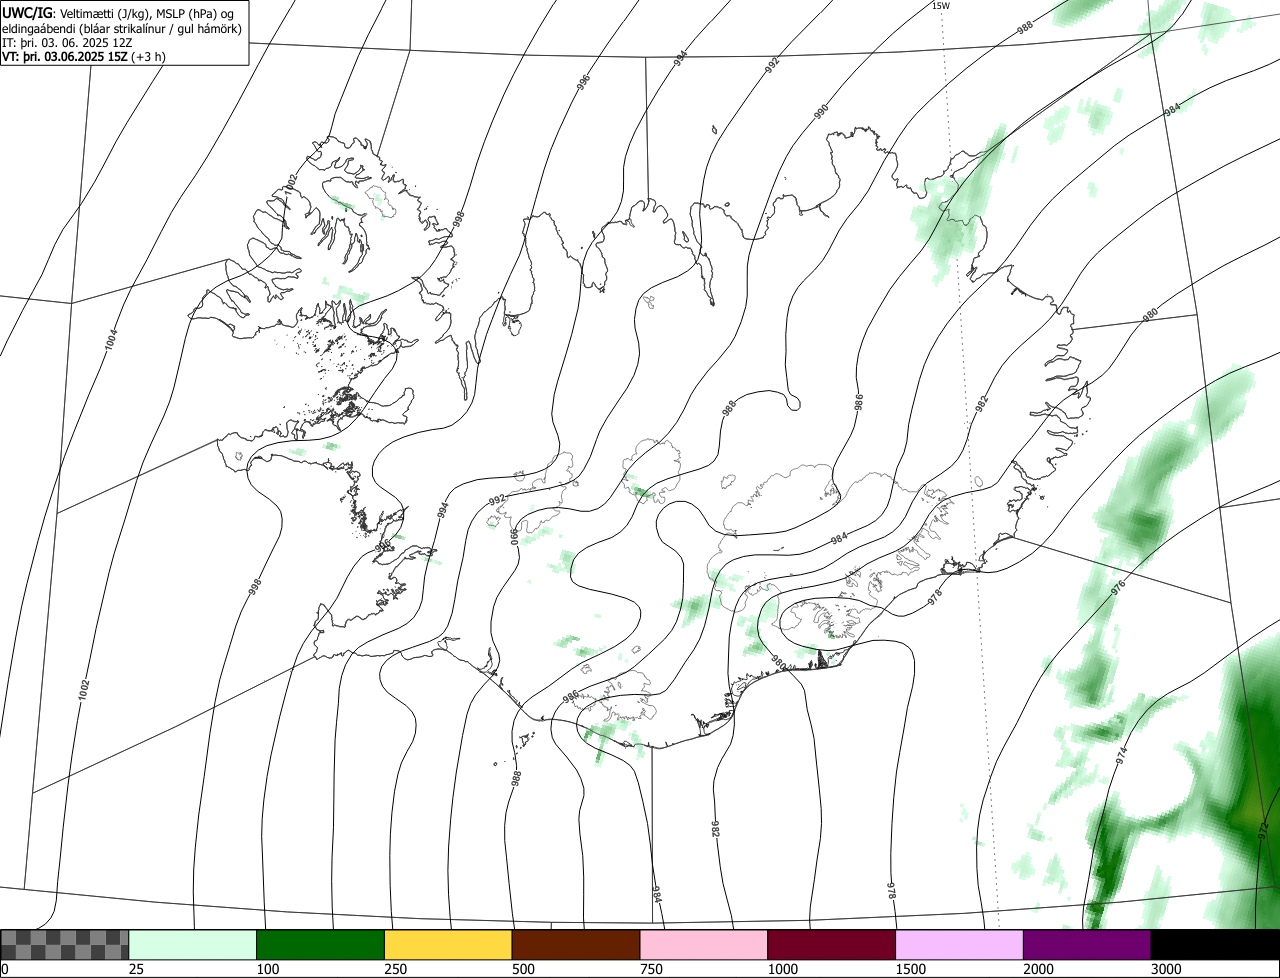Click the title line "UWC/IG: Veltimætti (J/kg), MSLP (hPa) og"
The height and width of the screenshot is (978, 1280).
tap(119, 13)
